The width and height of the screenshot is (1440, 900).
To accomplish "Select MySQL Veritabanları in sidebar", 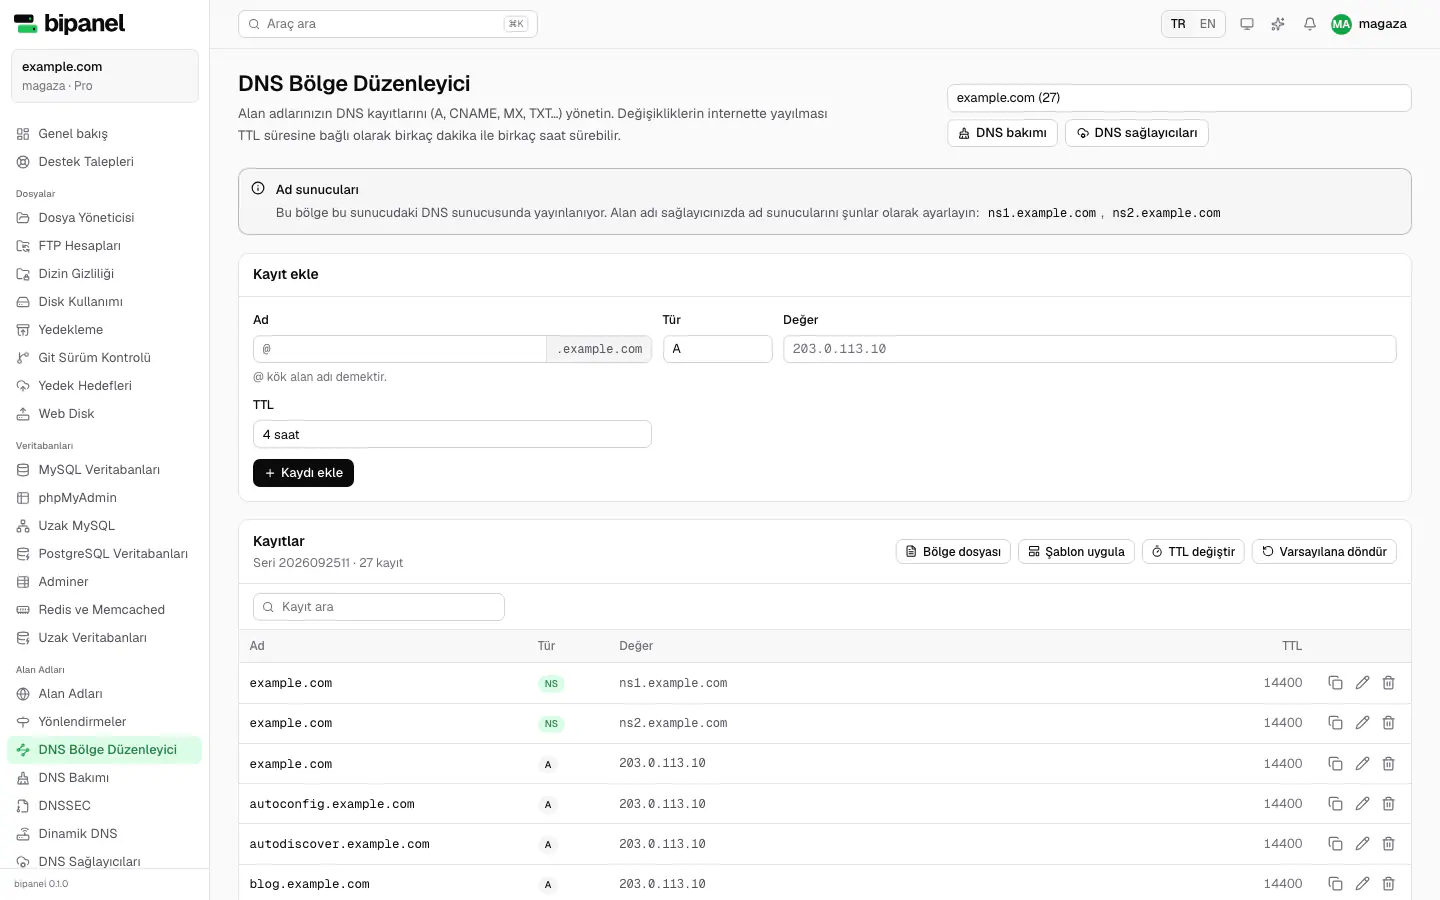I will tap(105, 470).
